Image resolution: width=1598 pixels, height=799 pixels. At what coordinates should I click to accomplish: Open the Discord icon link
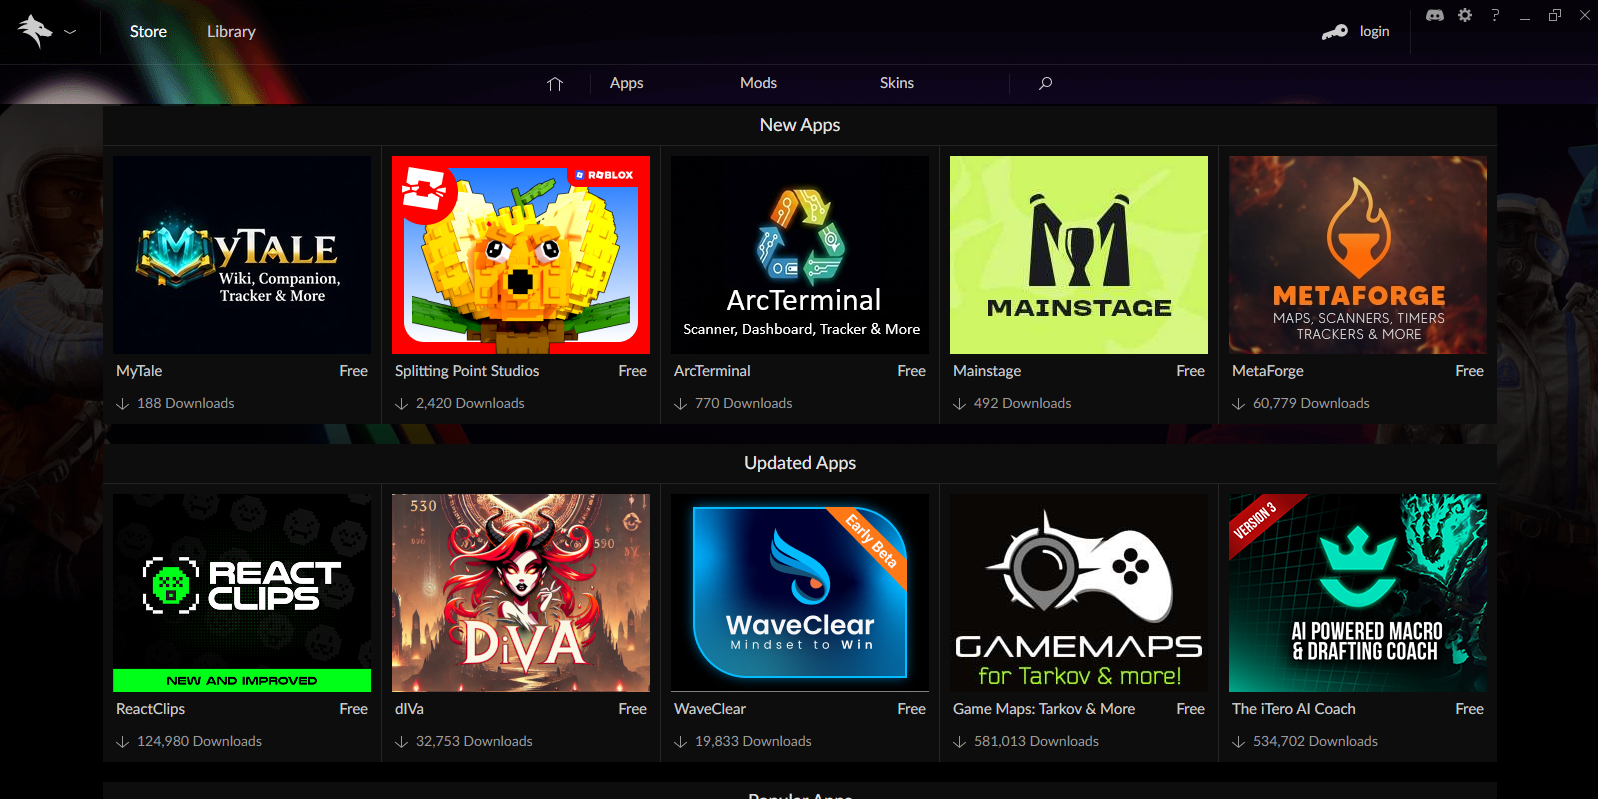(x=1434, y=15)
